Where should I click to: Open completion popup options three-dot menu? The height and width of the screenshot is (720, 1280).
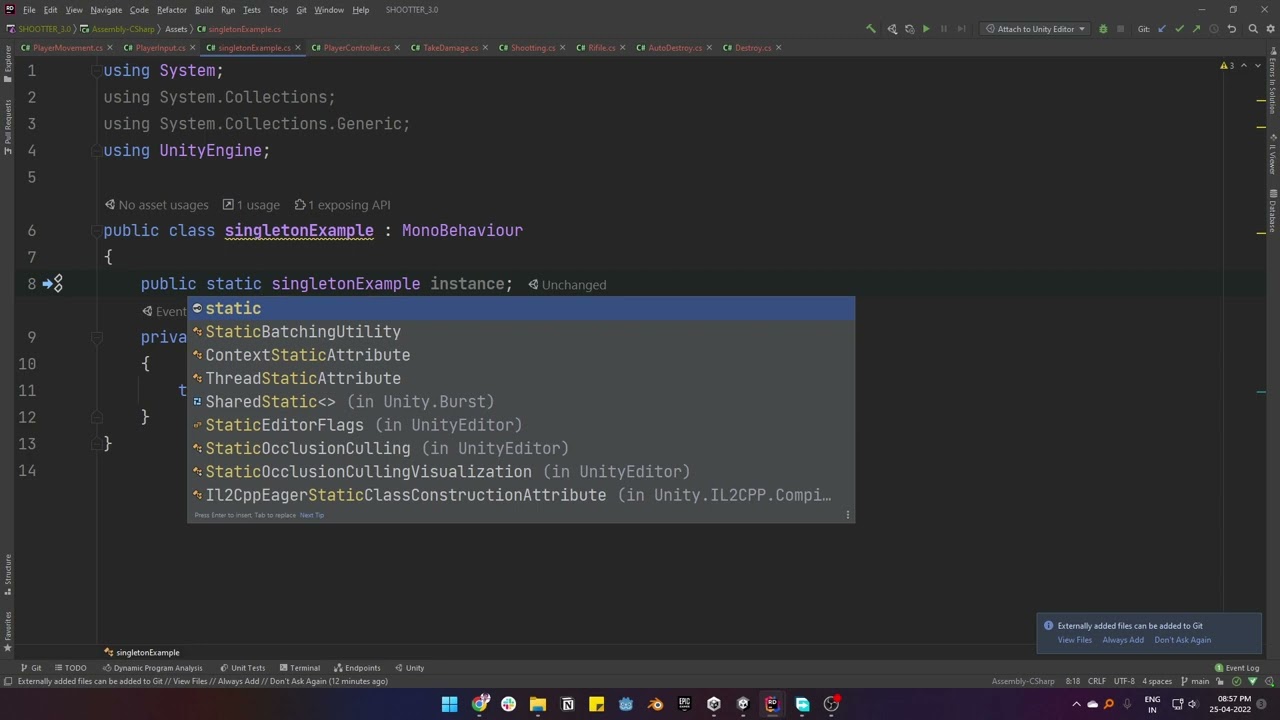point(848,515)
